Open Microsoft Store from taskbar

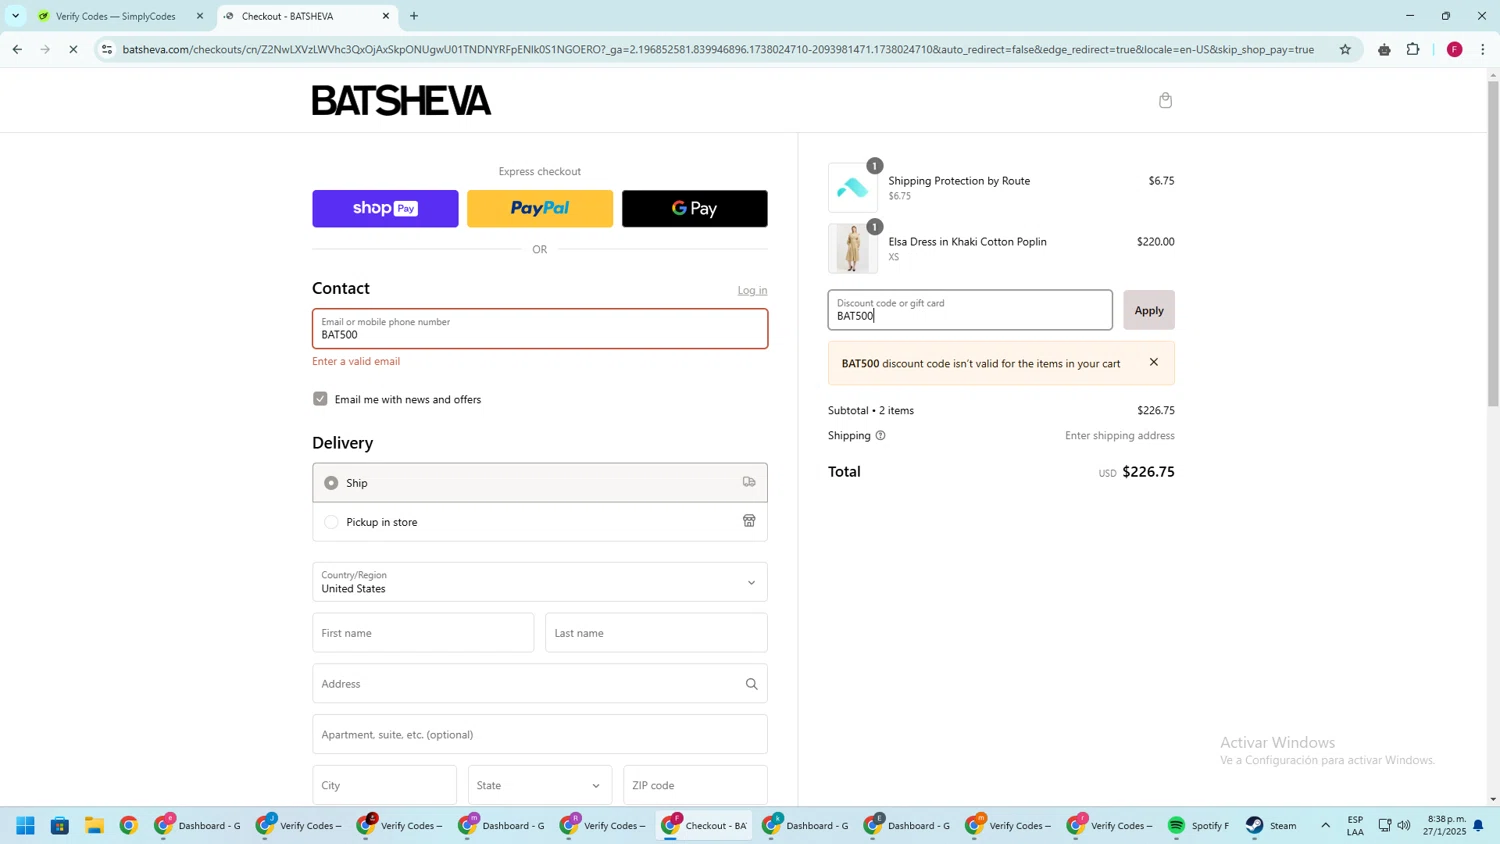pos(60,825)
